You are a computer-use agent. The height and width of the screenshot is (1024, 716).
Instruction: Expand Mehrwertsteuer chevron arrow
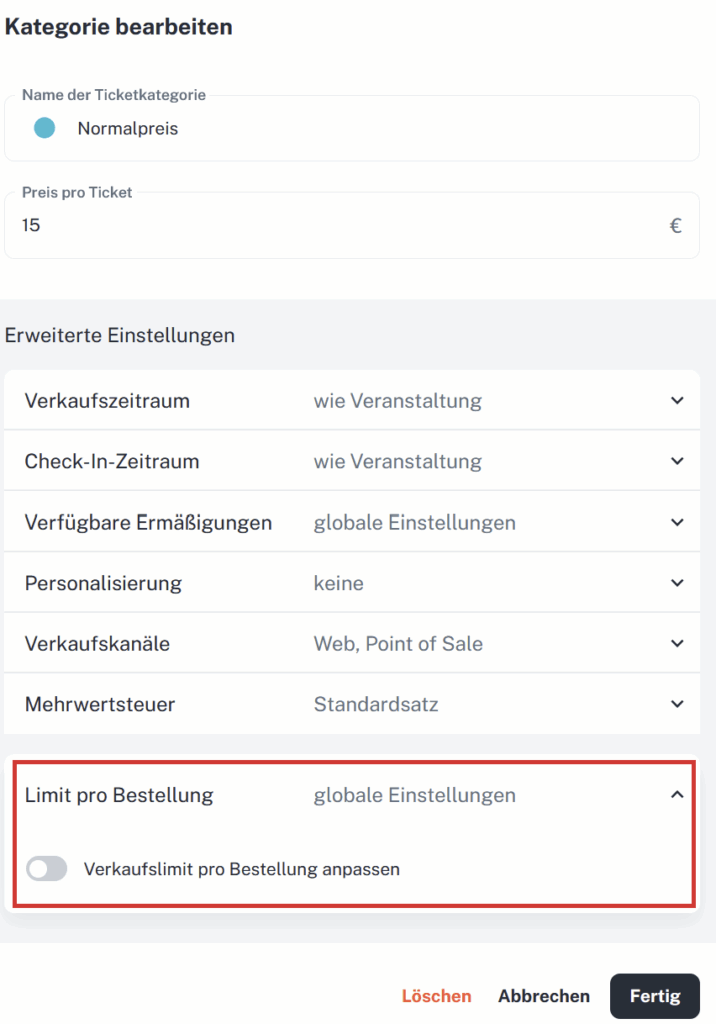pos(677,704)
